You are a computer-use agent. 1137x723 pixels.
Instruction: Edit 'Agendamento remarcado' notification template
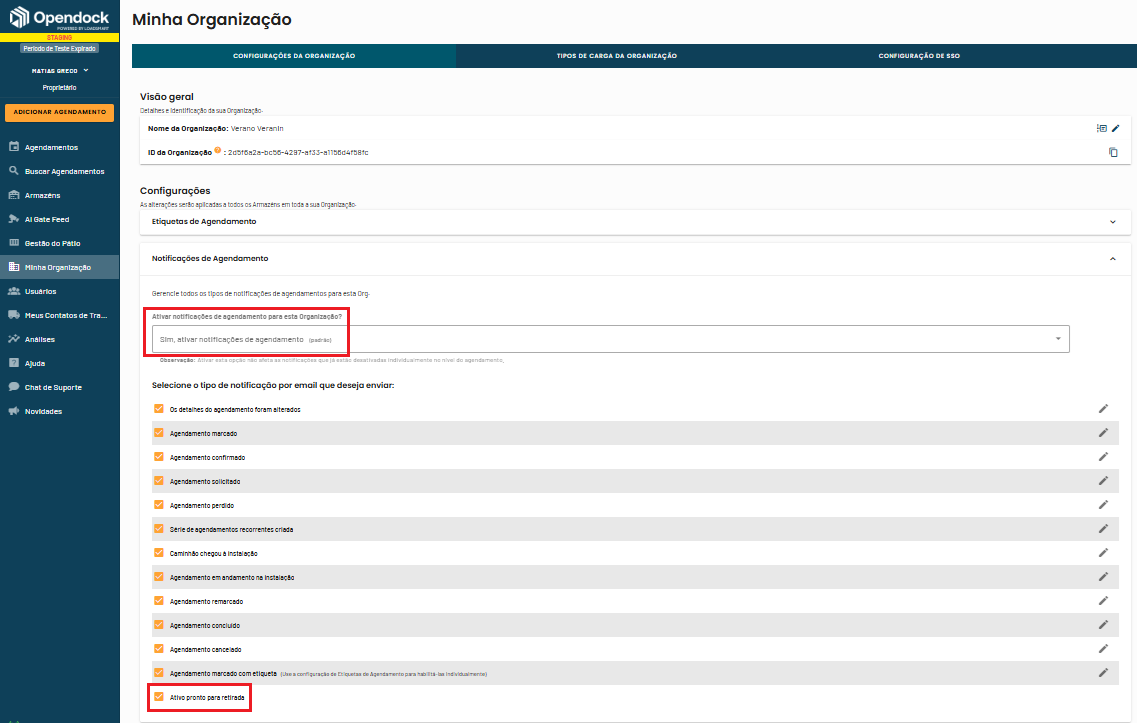coord(1103,600)
